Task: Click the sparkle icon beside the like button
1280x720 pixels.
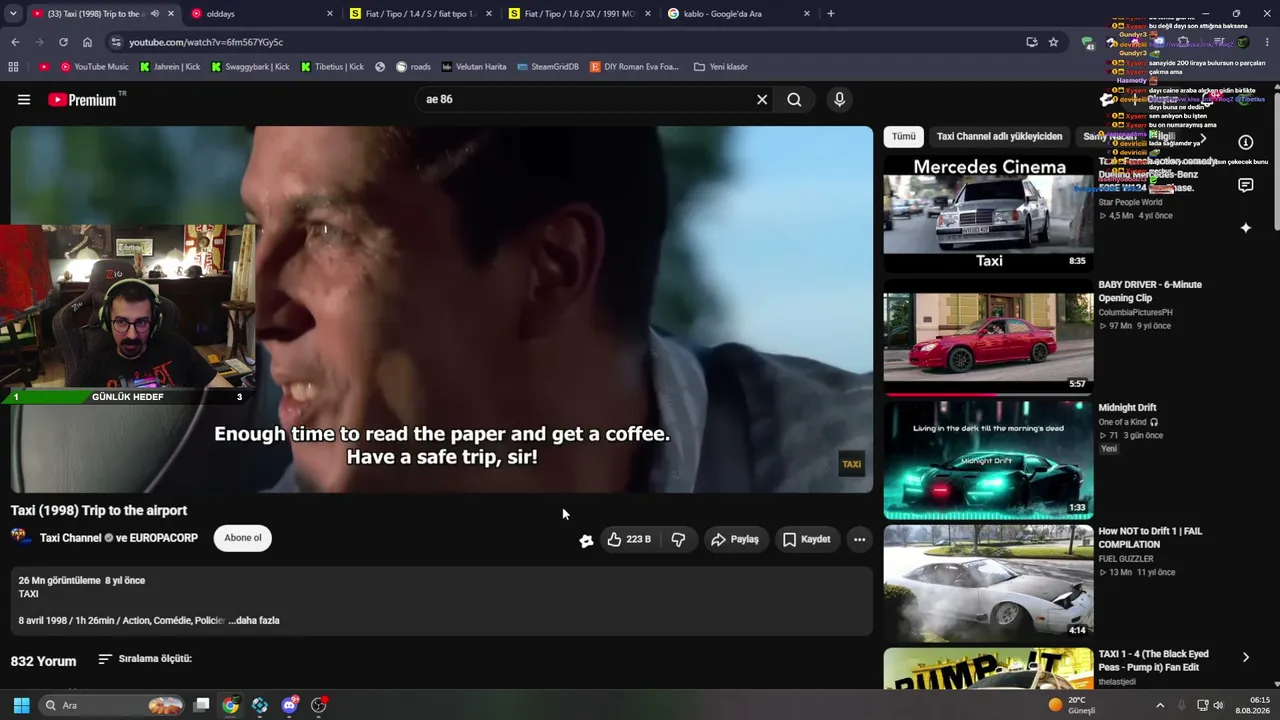Action: click(x=586, y=540)
